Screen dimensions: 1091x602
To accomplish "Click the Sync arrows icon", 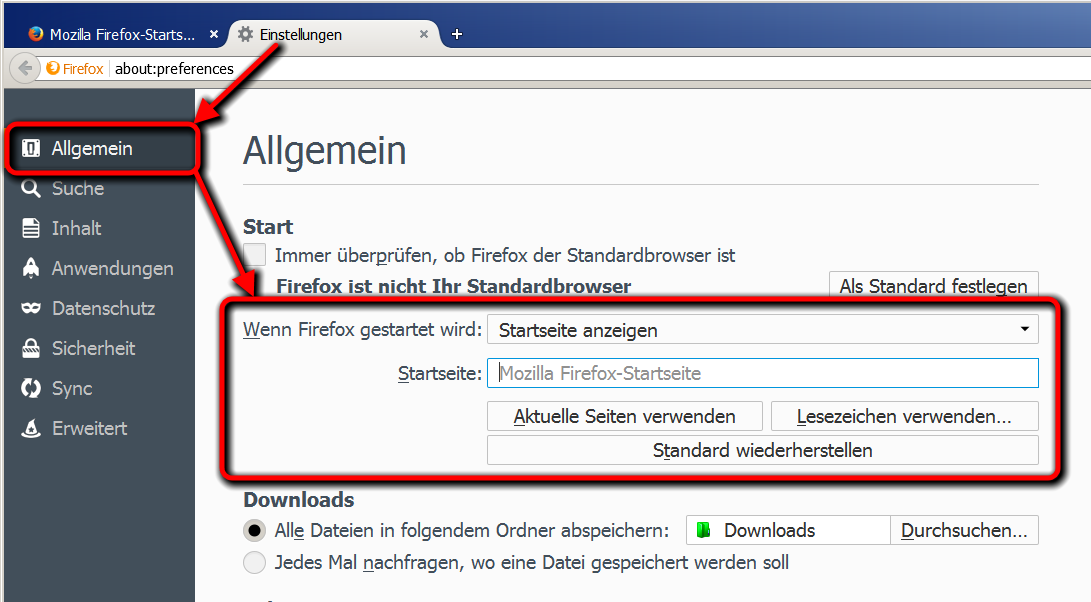I will (31, 388).
